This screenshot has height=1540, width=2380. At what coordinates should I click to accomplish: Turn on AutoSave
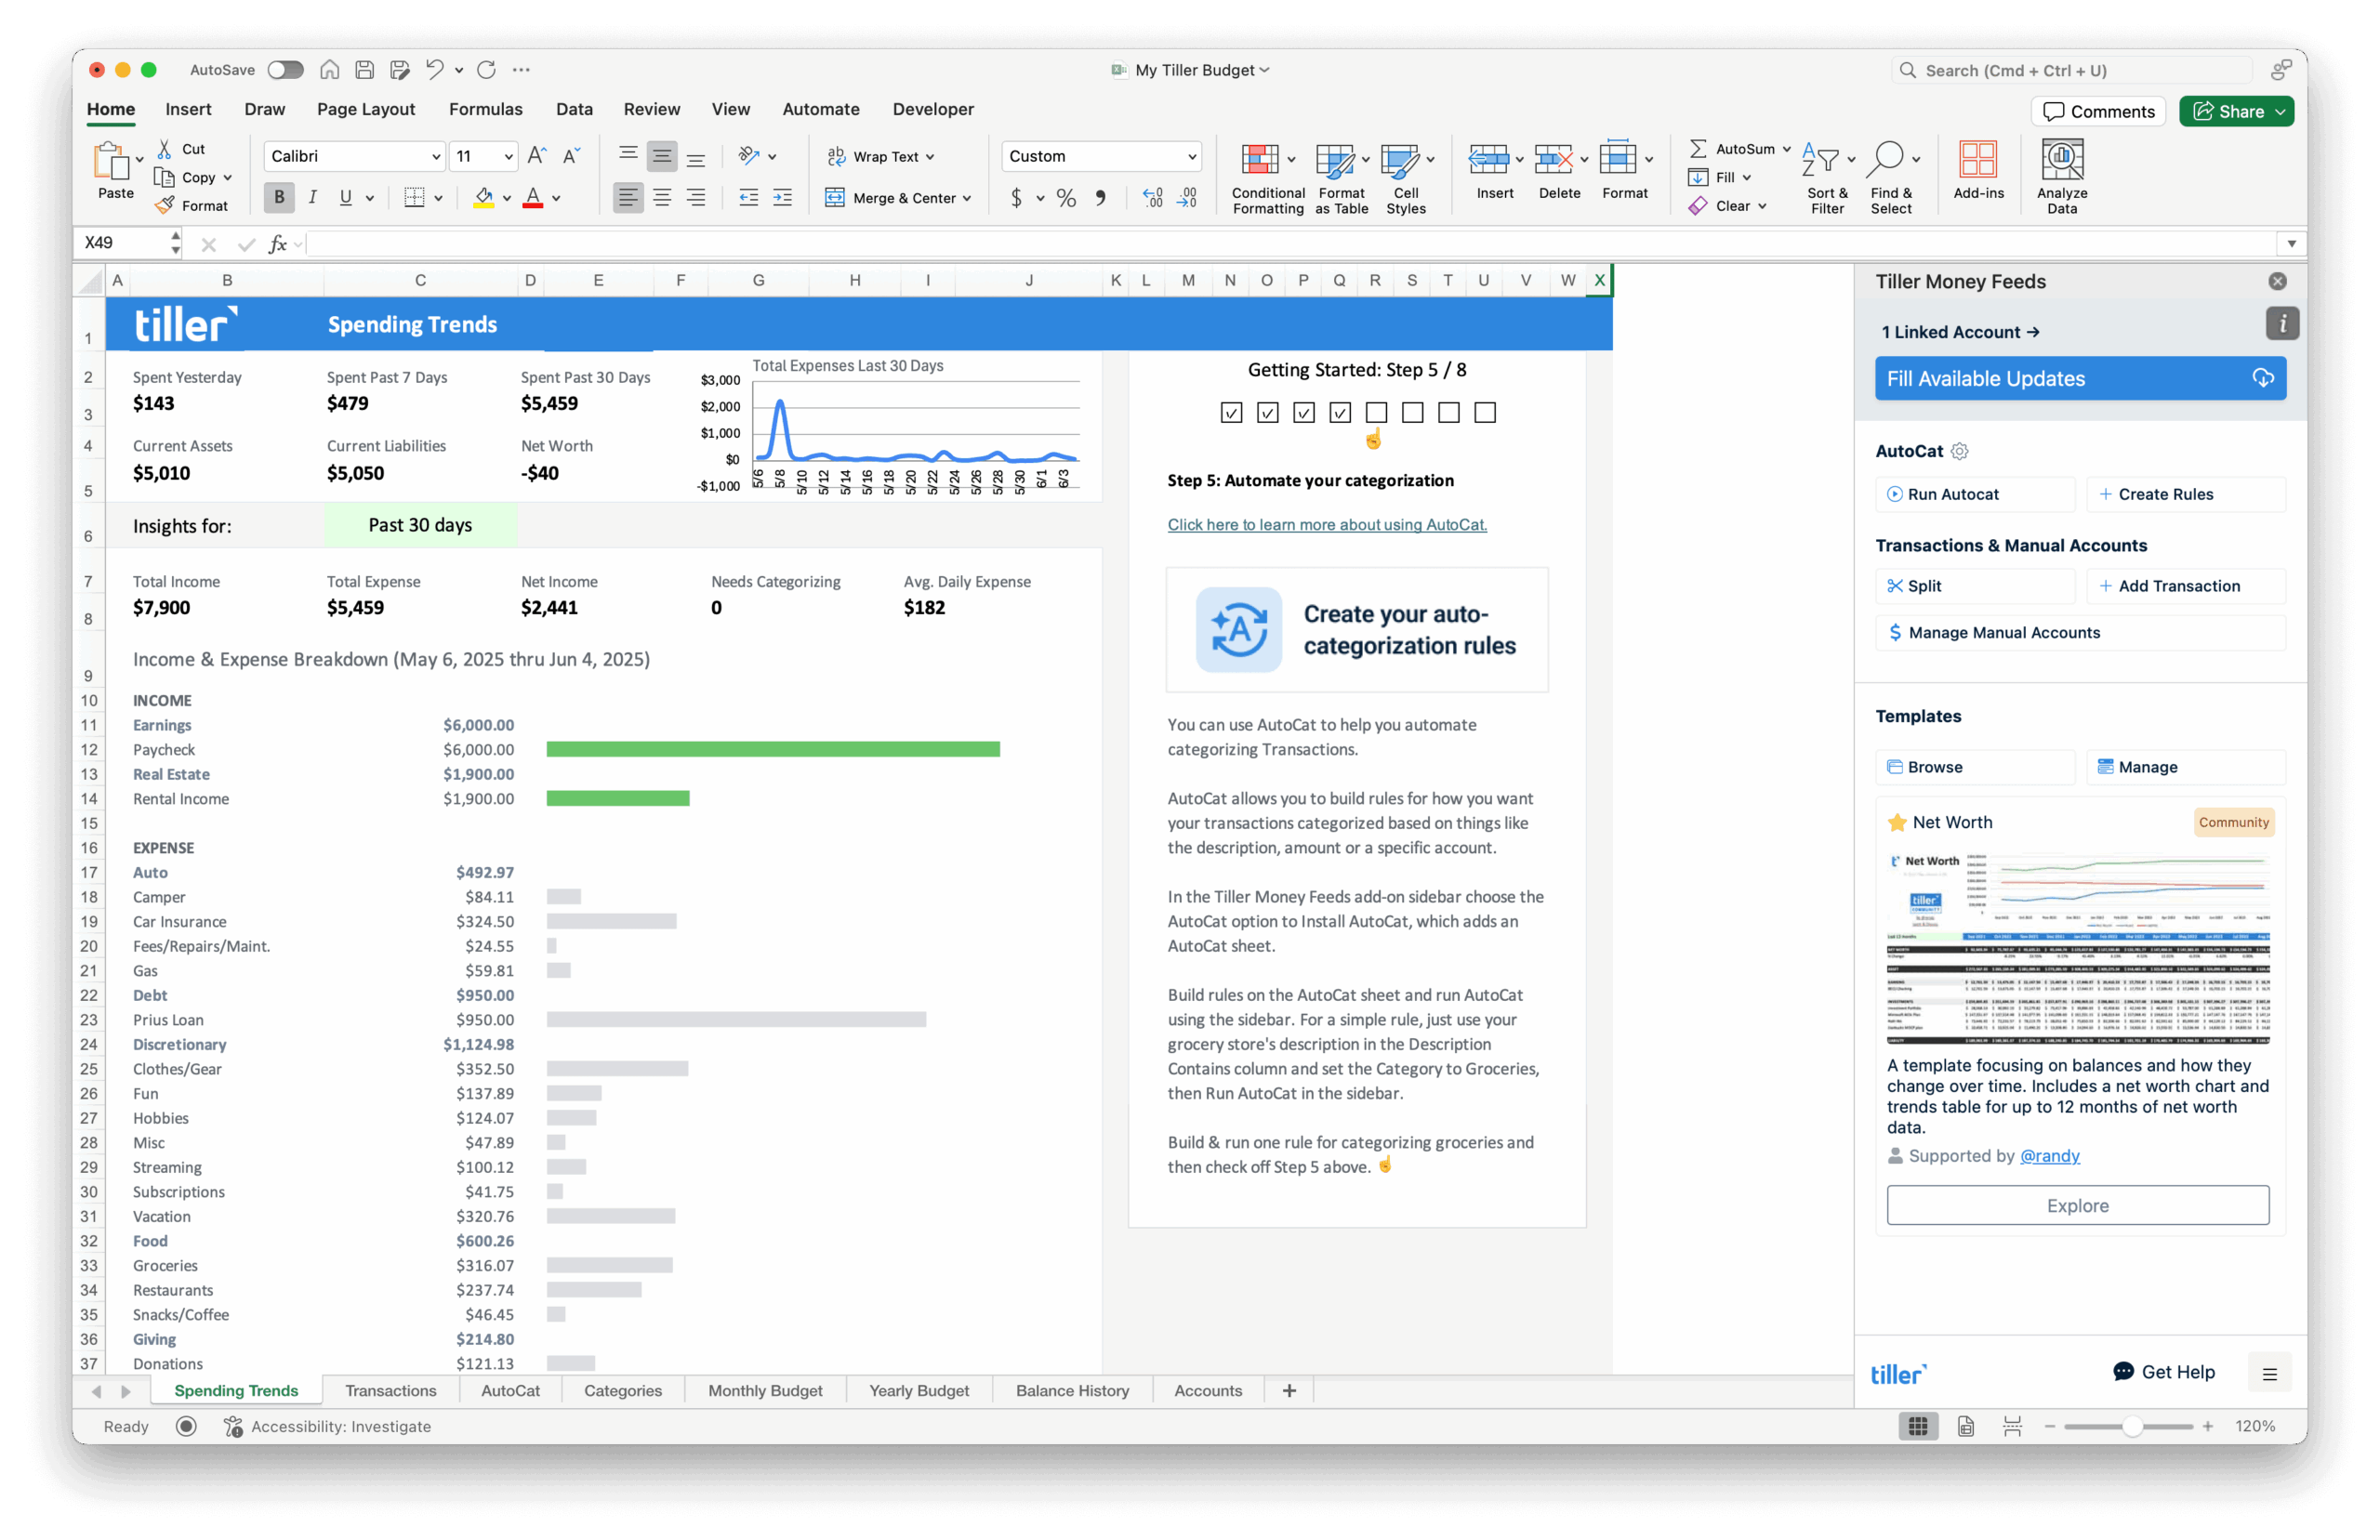[285, 70]
